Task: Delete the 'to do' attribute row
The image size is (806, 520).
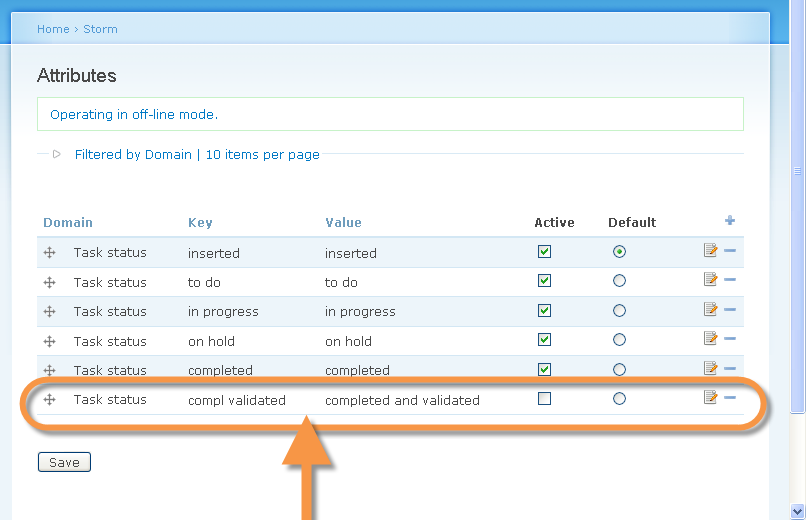Action: click(730, 280)
